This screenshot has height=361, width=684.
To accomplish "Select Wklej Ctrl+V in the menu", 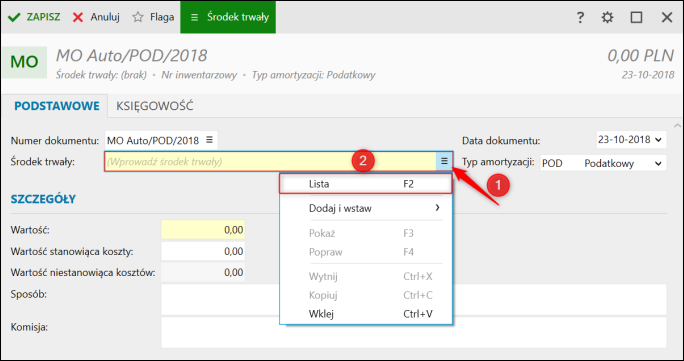I will pyautogui.click(x=366, y=314).
